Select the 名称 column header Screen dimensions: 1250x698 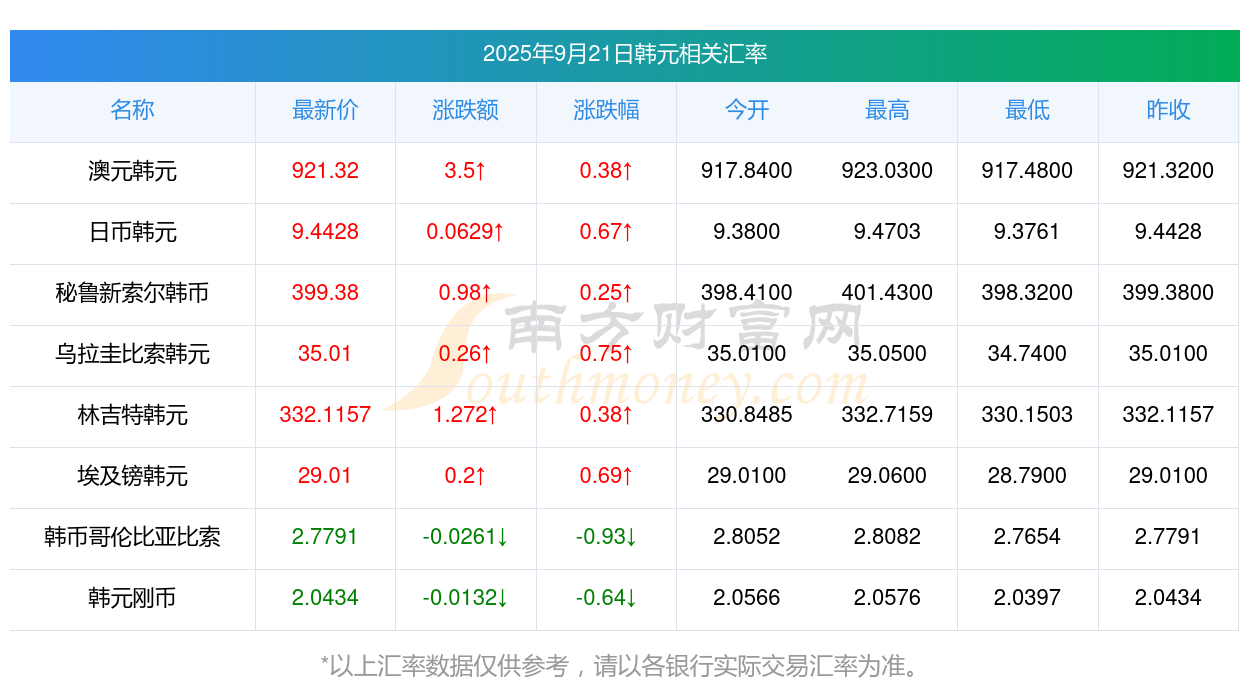tap(132, 110)
